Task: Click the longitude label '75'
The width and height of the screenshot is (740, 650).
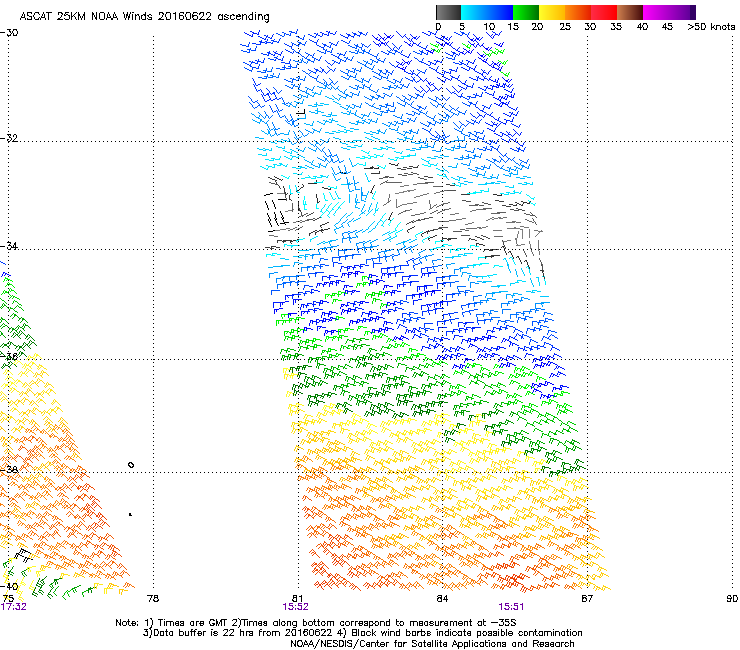Action: (8, 599)
